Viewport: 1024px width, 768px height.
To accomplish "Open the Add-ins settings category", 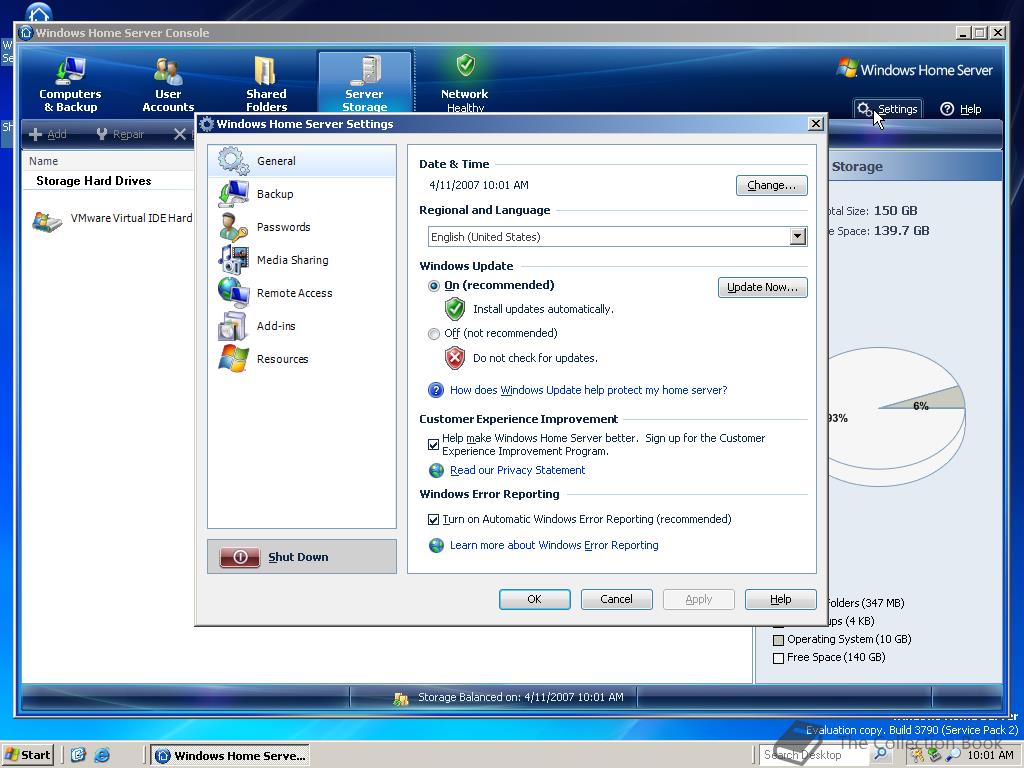I will (x=302, y=326).
